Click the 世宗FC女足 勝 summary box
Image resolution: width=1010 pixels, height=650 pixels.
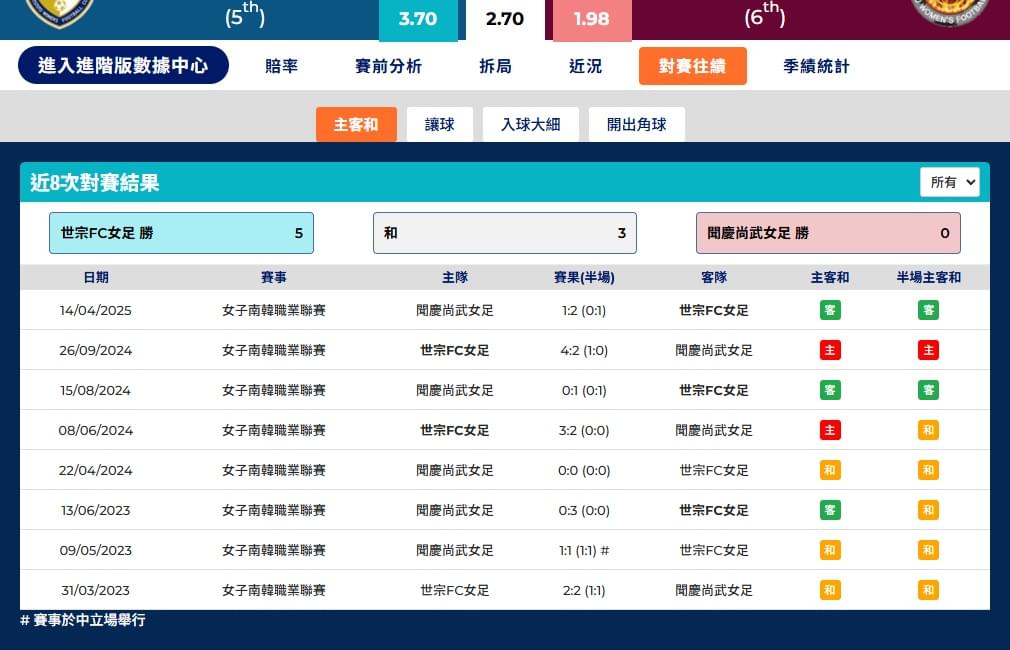point(182,233)
